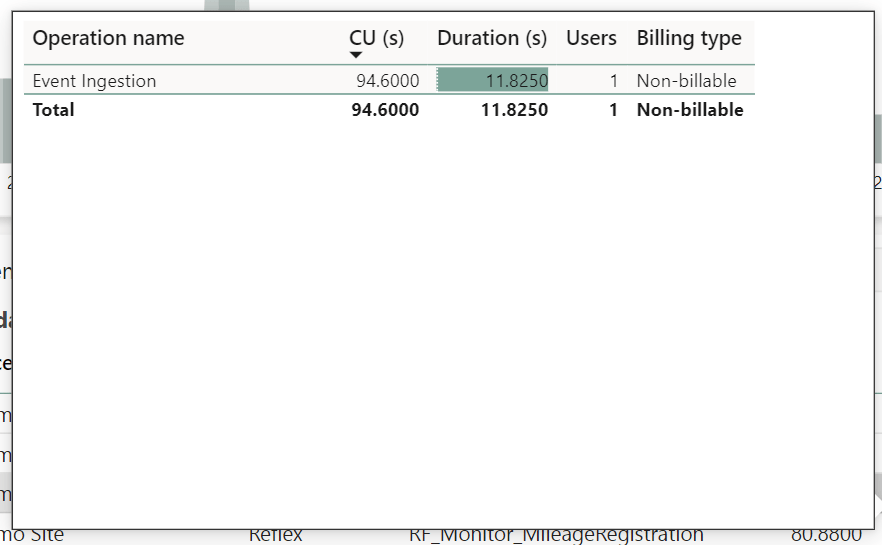Image resolution: width=882 pixels, height=545 pixels.
Task: Click the bold Non-billable in Total row
Action: [690, 110]
